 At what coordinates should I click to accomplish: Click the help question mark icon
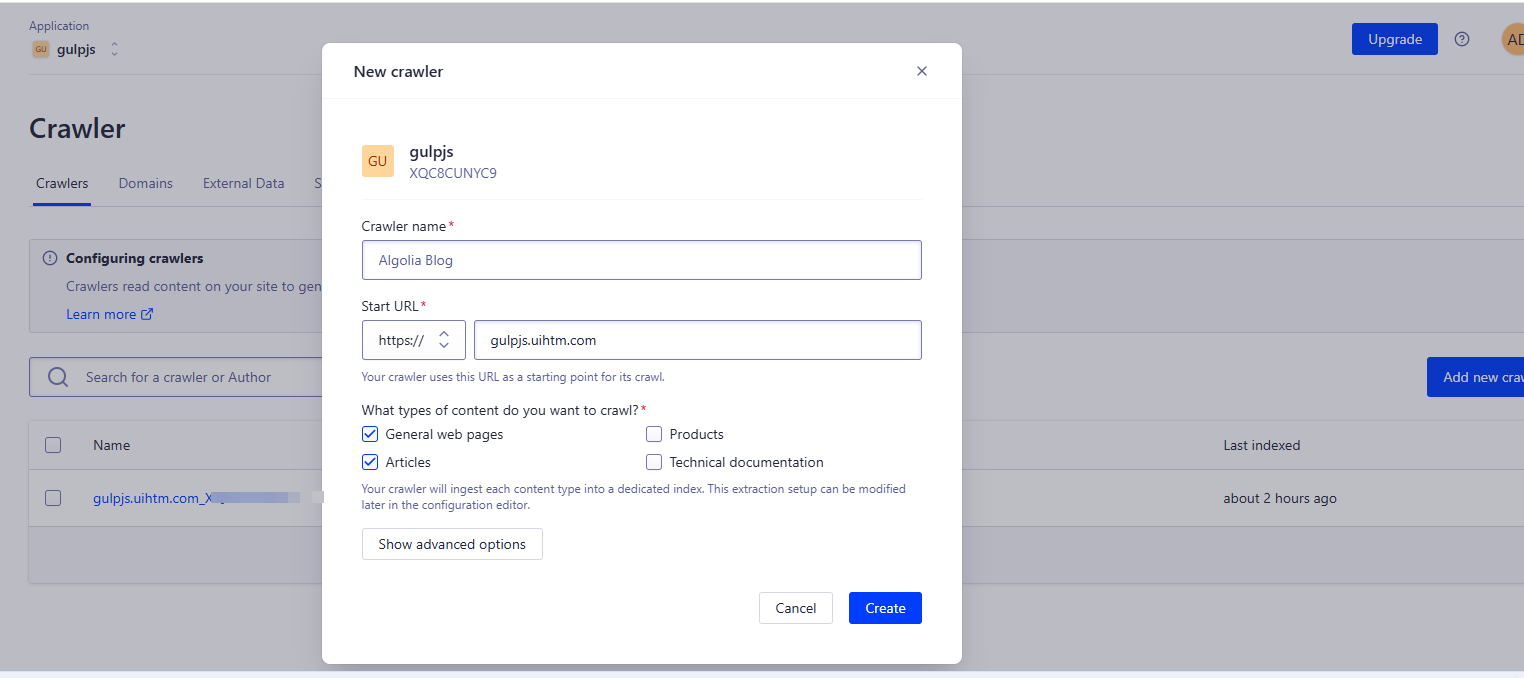1462,39
